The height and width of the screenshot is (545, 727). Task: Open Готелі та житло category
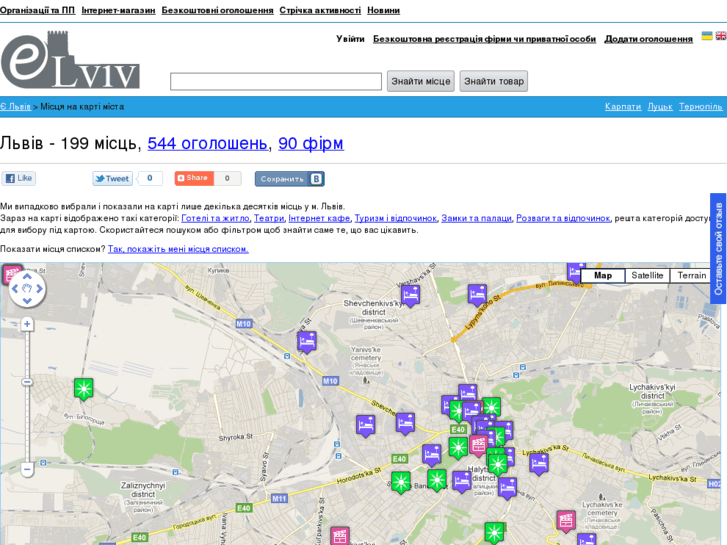(216, 218)
